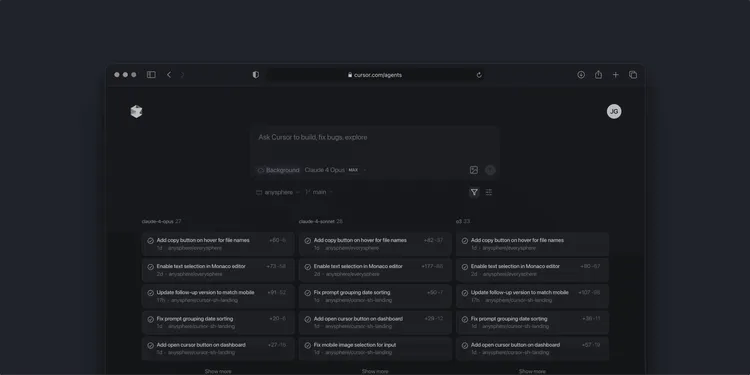
Task: Click the send prompt button
Action: [x=490, y=170]
